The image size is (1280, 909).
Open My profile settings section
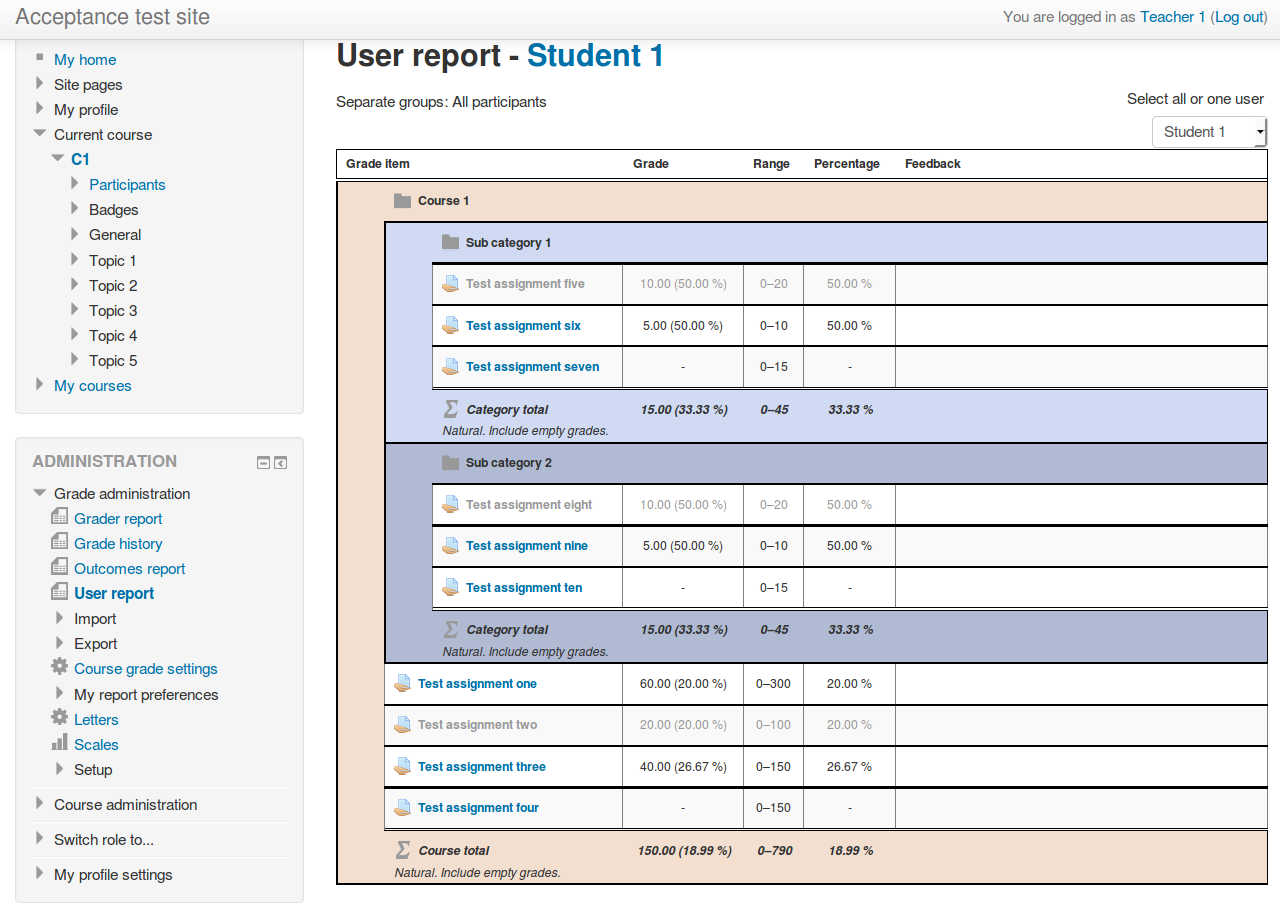[113, 875]
